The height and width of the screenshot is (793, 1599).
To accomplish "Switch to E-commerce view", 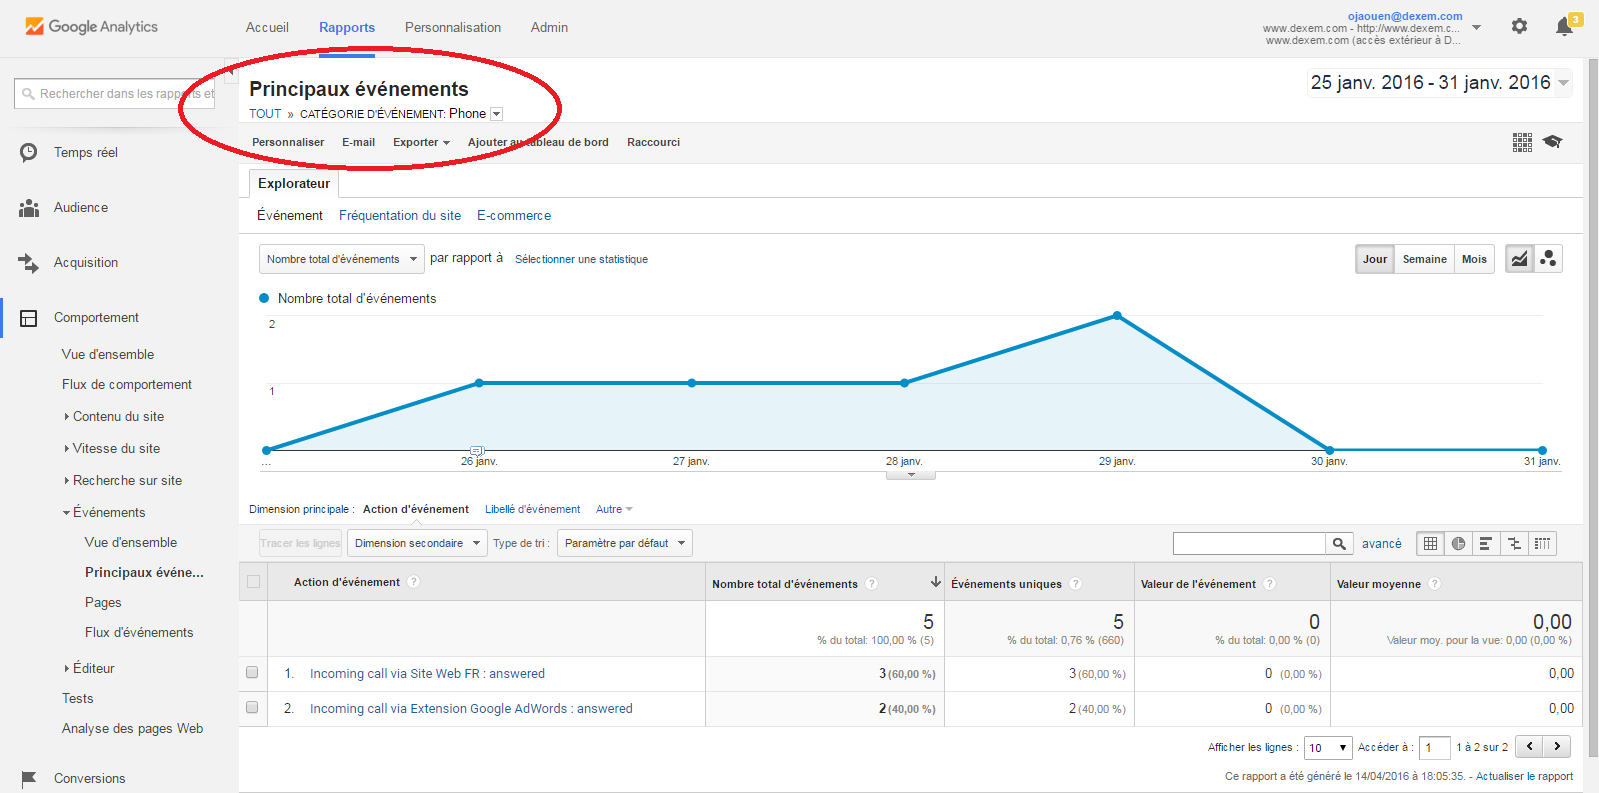I will coord(514,215).
